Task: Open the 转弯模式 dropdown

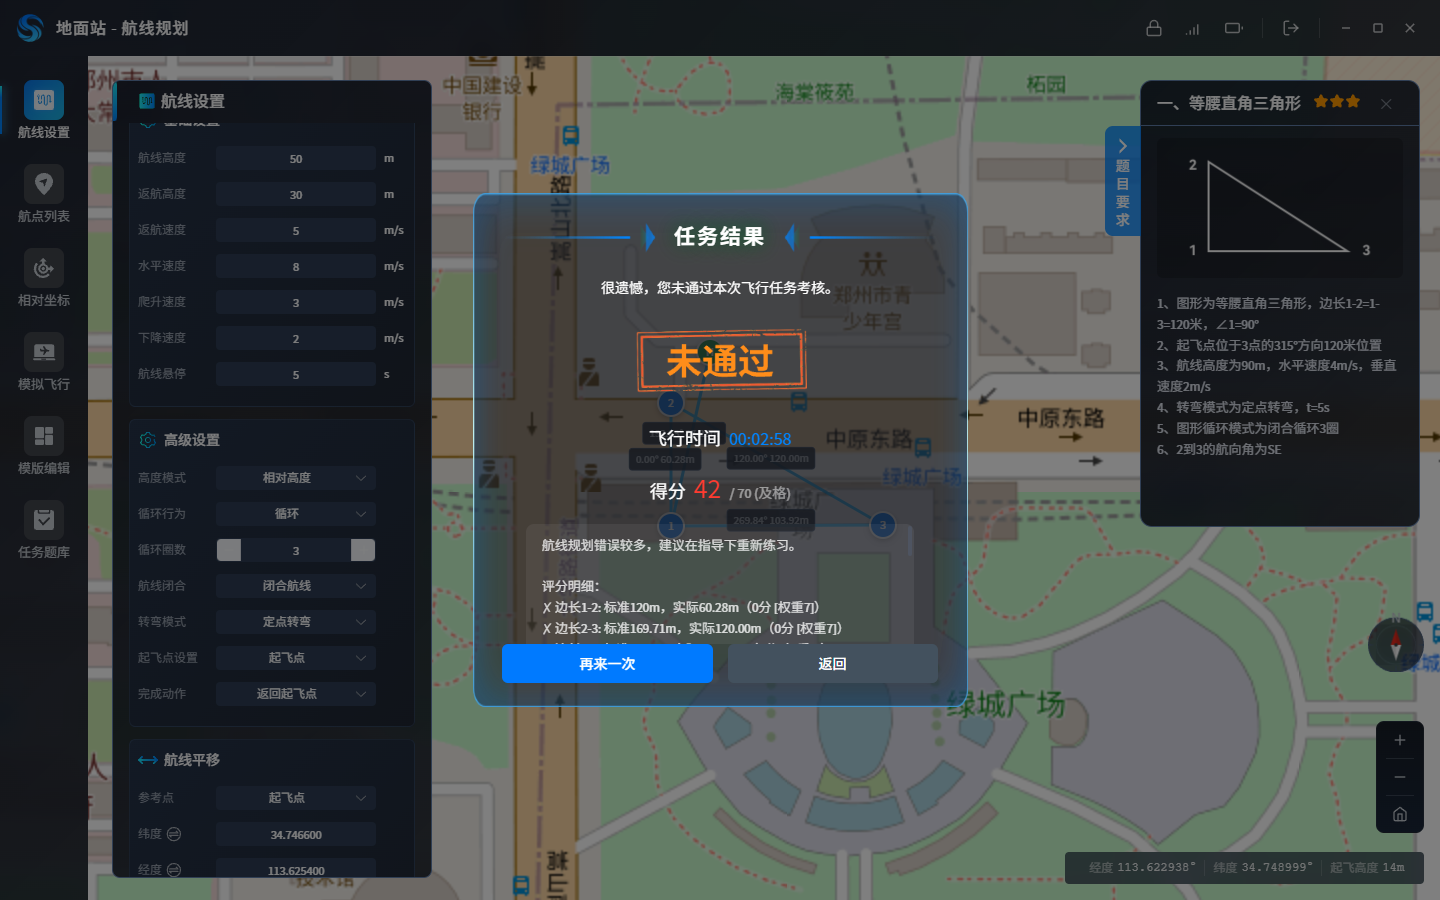Action: coord(296,622)
